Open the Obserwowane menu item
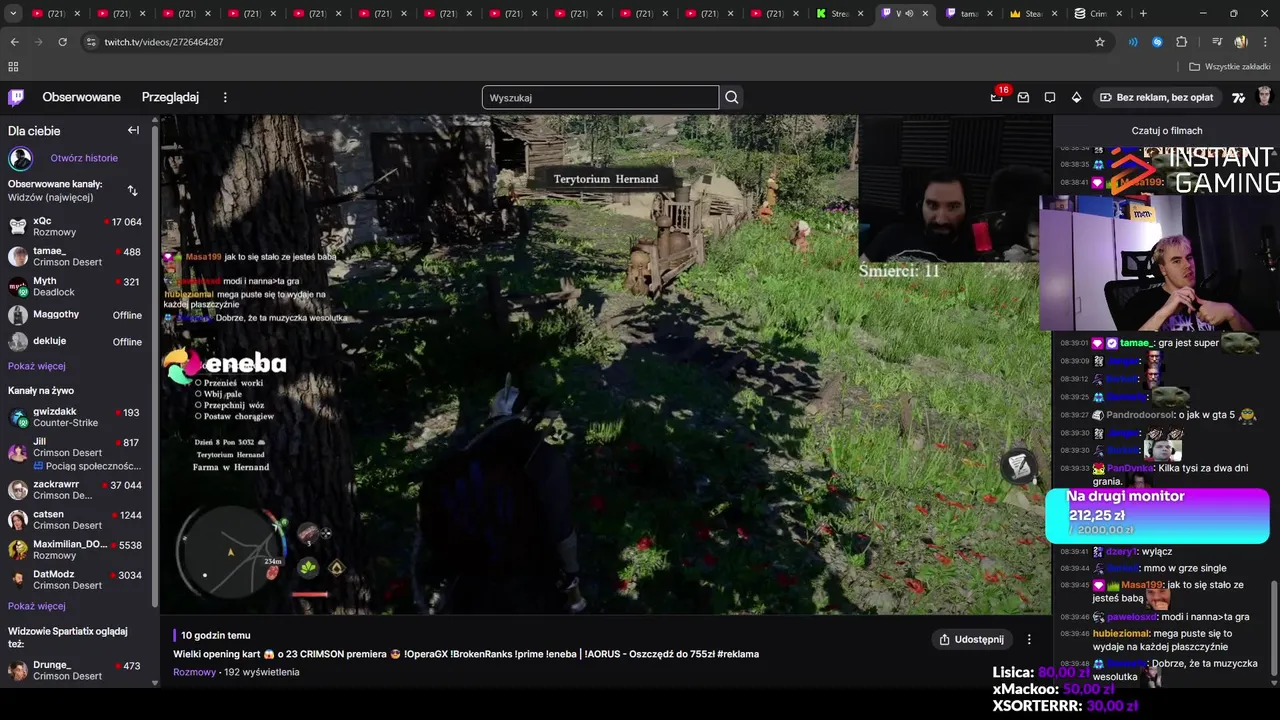Viewport: 1280px width, 720px height. [81, 97]
